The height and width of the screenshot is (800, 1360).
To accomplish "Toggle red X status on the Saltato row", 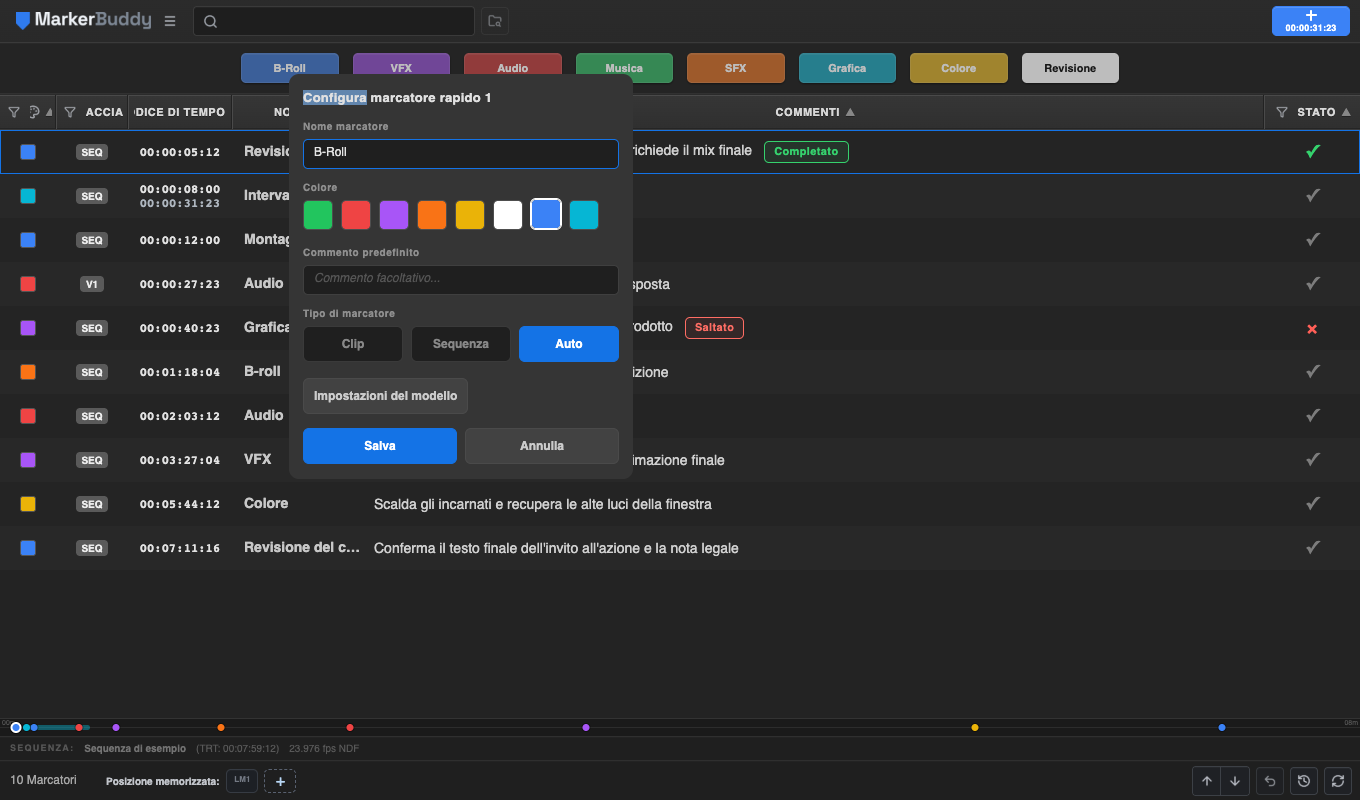I will coord(1312,328).
